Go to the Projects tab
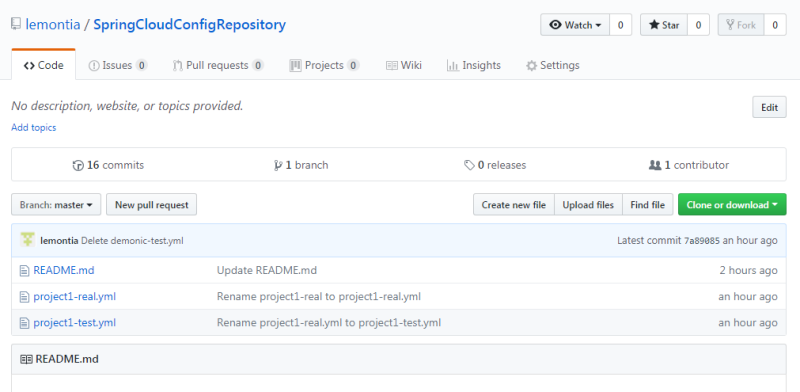800x392 pixels. (324, 65)
